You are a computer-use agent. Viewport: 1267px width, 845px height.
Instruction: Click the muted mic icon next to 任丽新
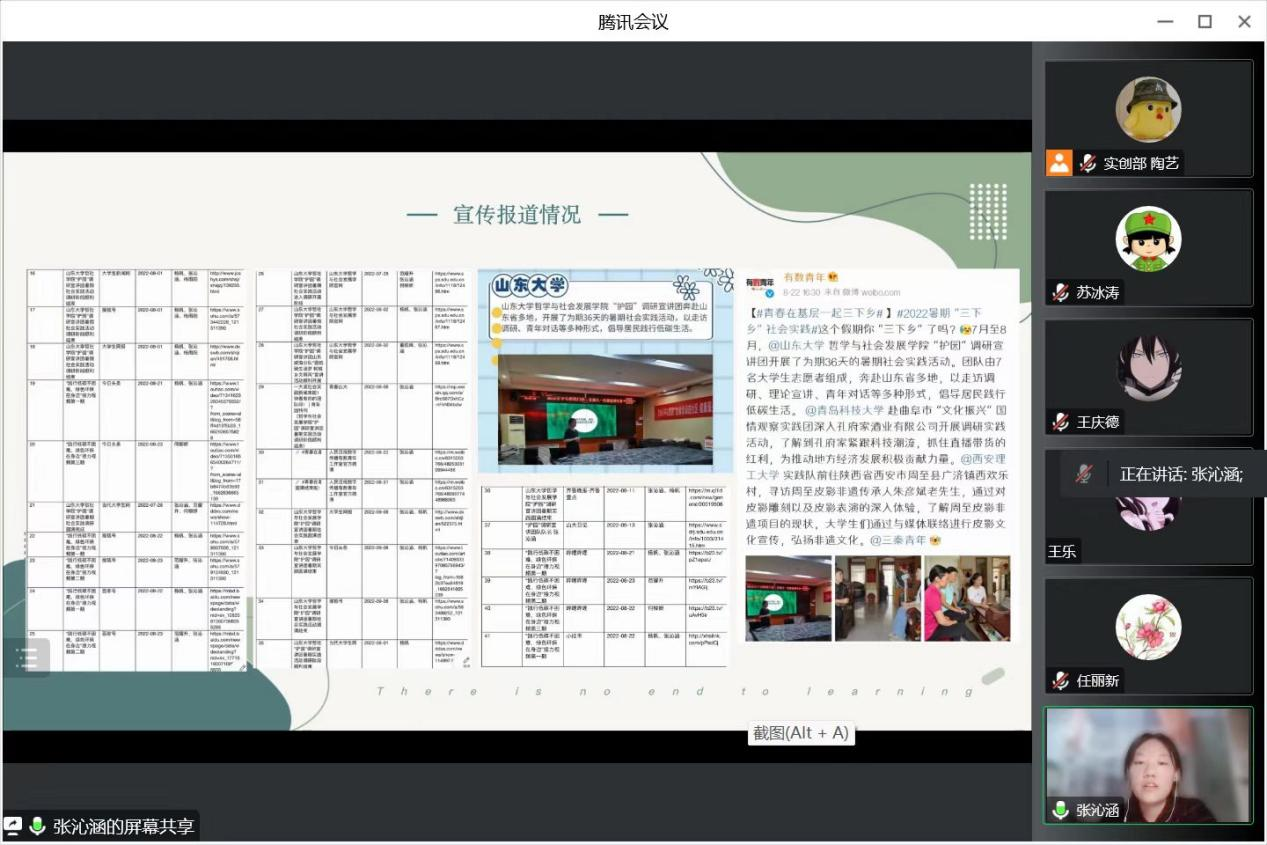click(x=1059, y=680)
